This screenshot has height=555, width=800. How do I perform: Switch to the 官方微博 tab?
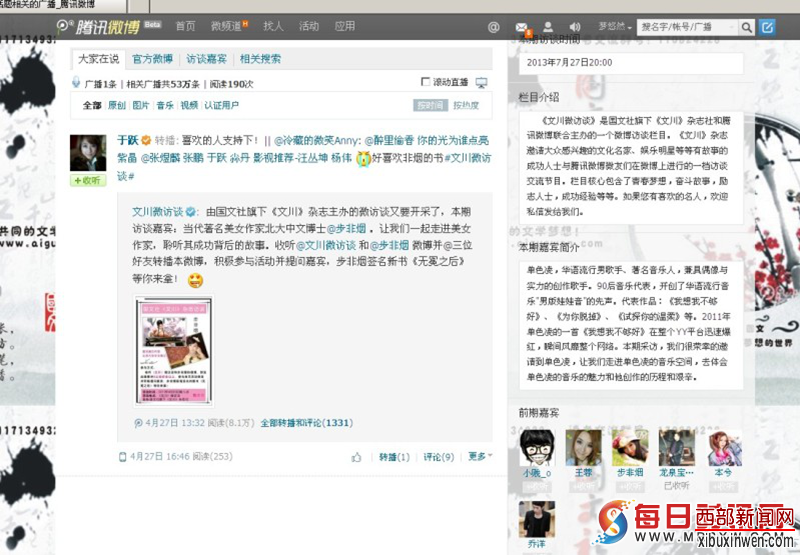153,59
